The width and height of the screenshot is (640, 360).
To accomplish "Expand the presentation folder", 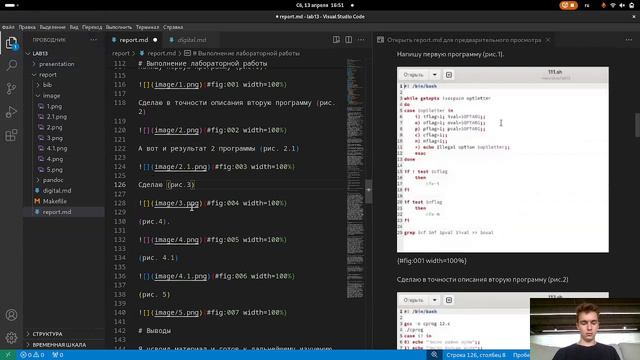I will tap(56, 64).
